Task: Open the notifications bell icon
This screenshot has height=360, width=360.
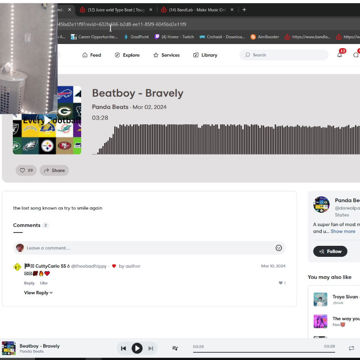Action: (x=340, y=55)
